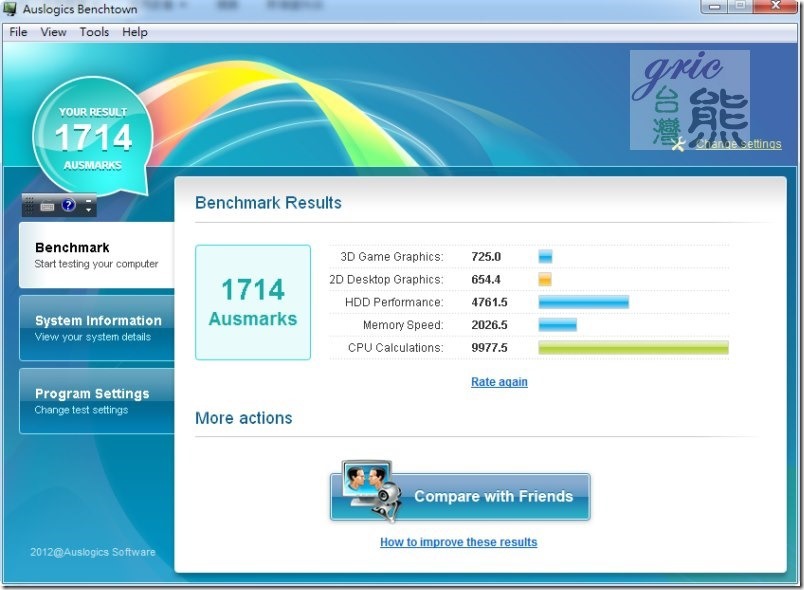804x590 pixels.
Task: Open the View menu
Action: click(53, 32)
